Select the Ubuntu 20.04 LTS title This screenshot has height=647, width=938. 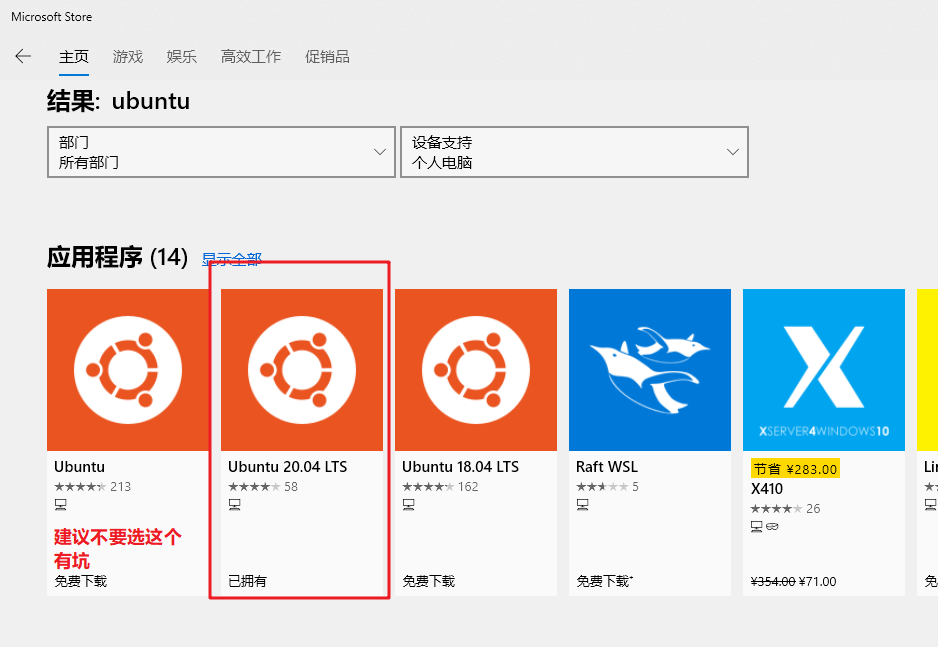pos(288,466)
